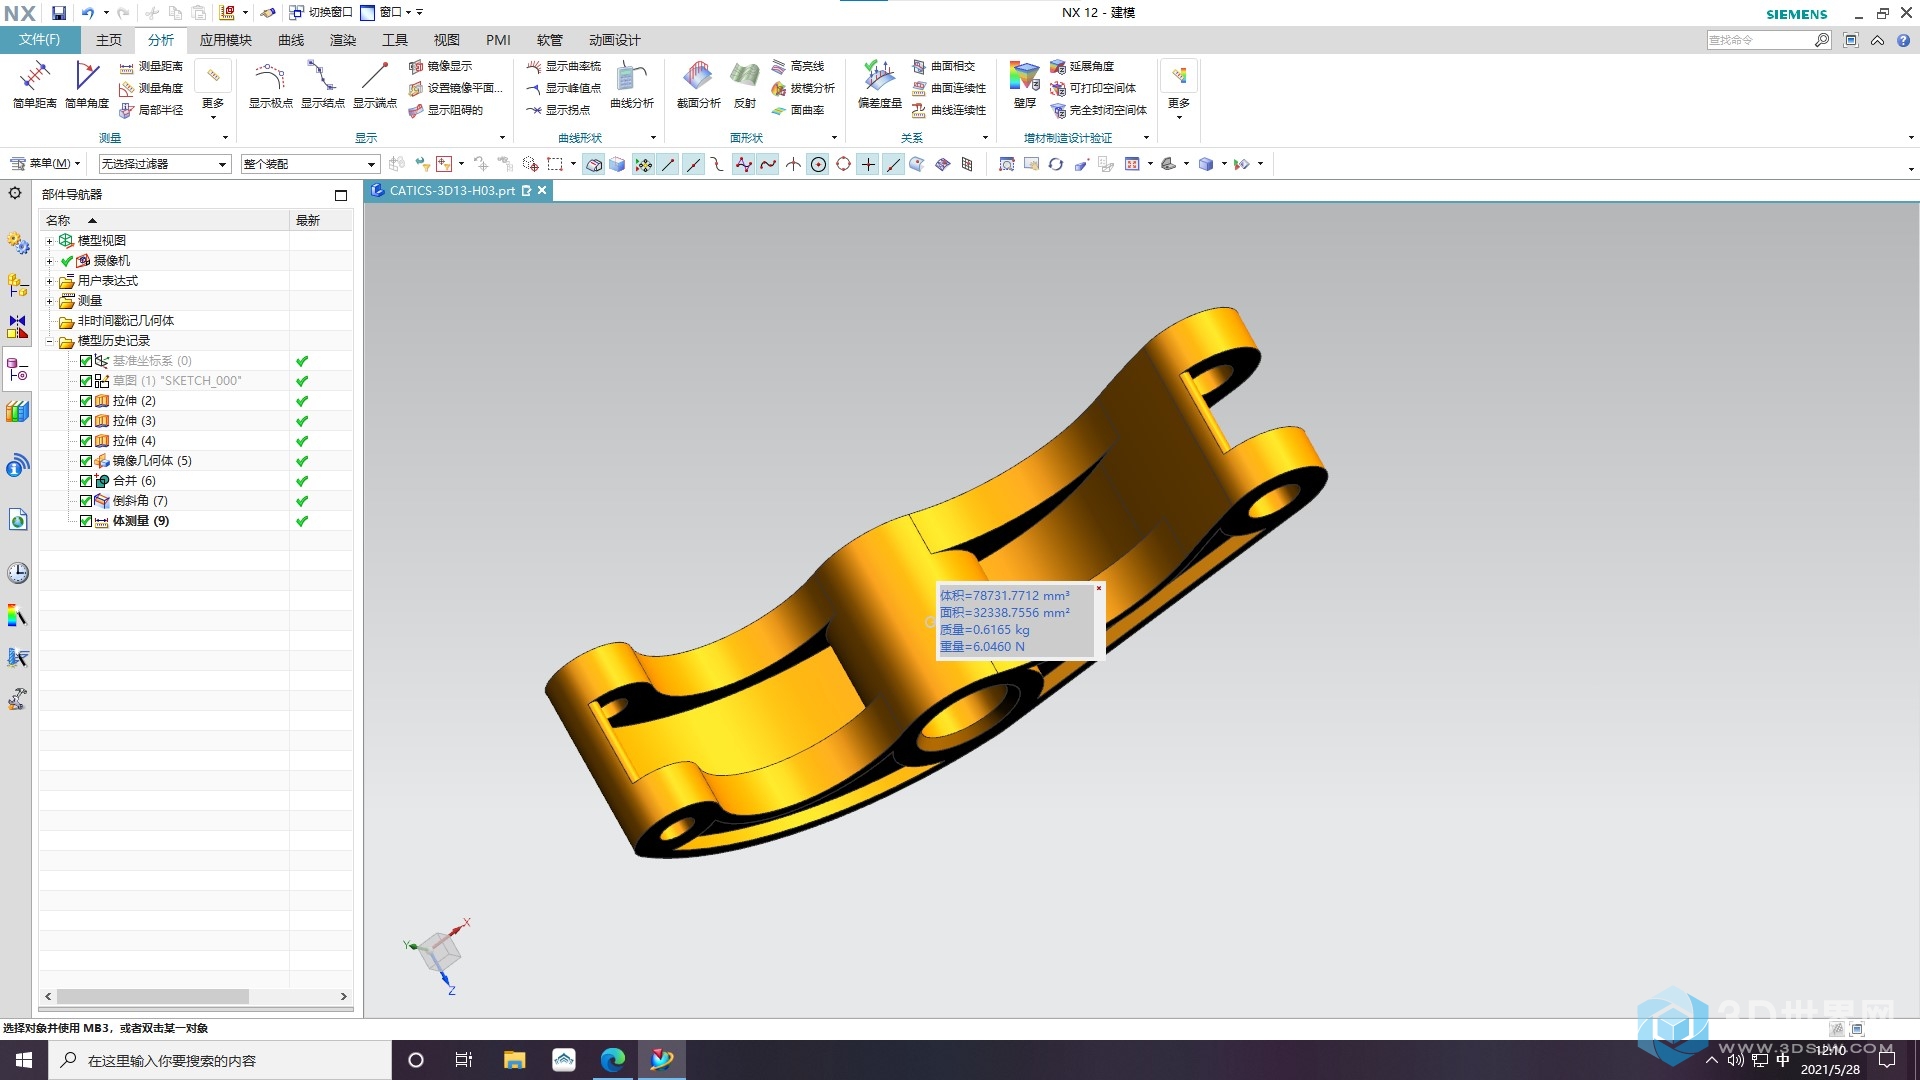Open the resource bar settings gear
1920x1080 pixels.
click(x=15, y=193)
